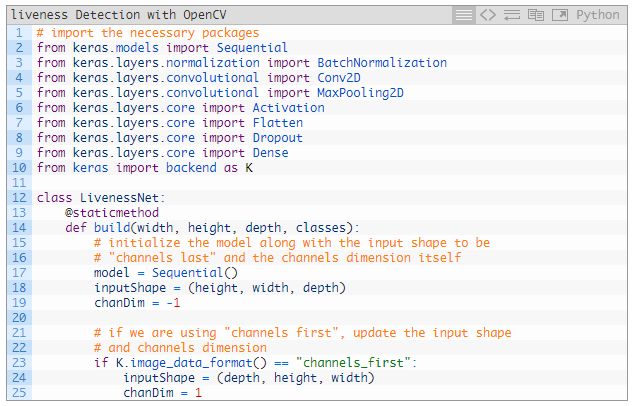The image size is (635, 406).
Task: Click line number 1 in the gutter
Action: click(x=17, y=33)
